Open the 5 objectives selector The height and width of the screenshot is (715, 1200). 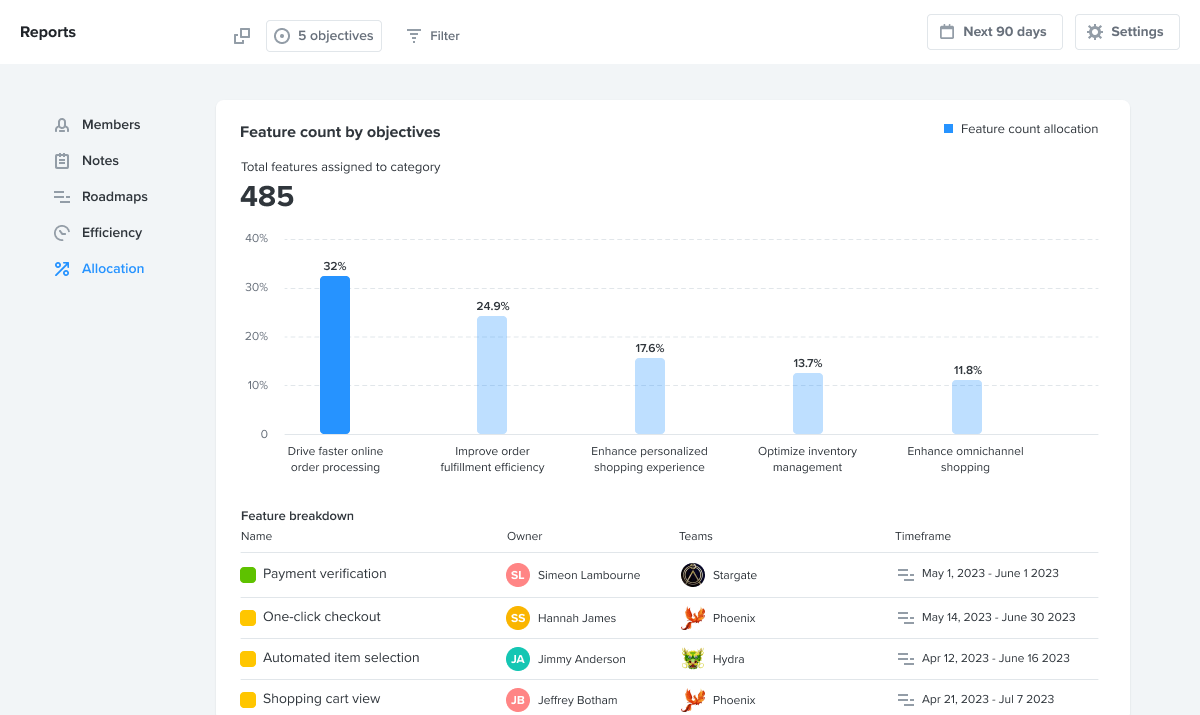click(323, 35)
